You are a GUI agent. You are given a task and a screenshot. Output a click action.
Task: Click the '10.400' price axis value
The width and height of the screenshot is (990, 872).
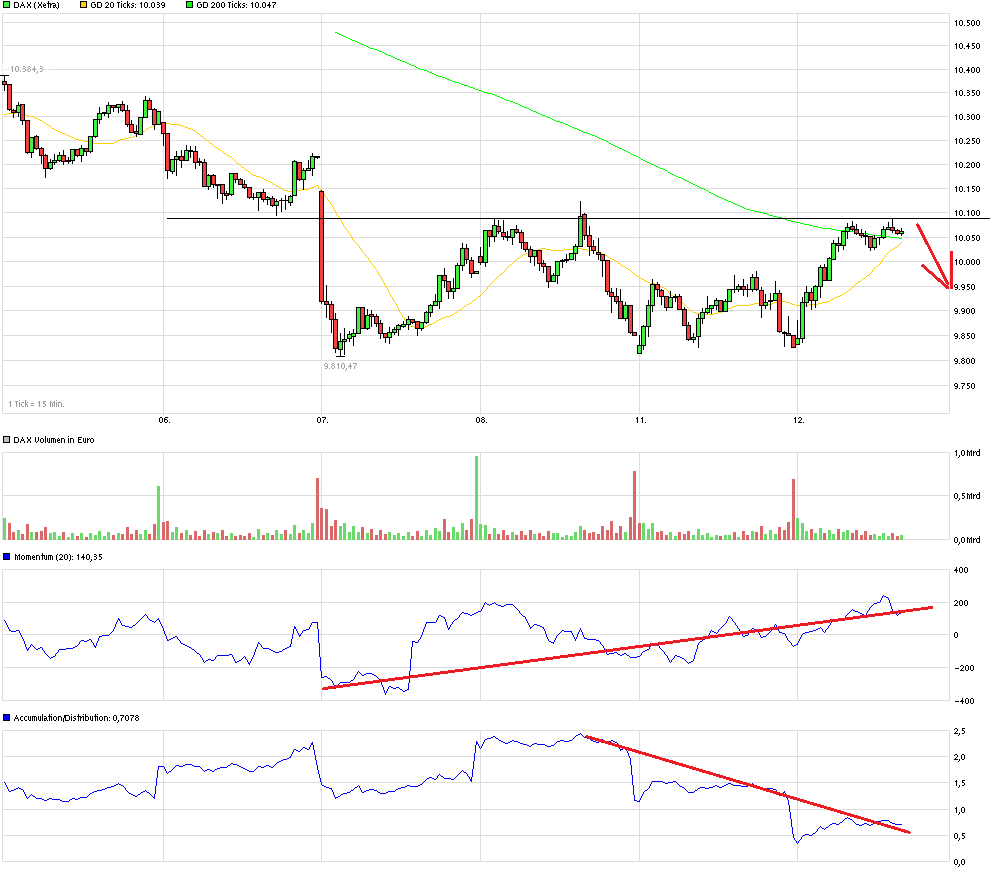click(967, 70)
